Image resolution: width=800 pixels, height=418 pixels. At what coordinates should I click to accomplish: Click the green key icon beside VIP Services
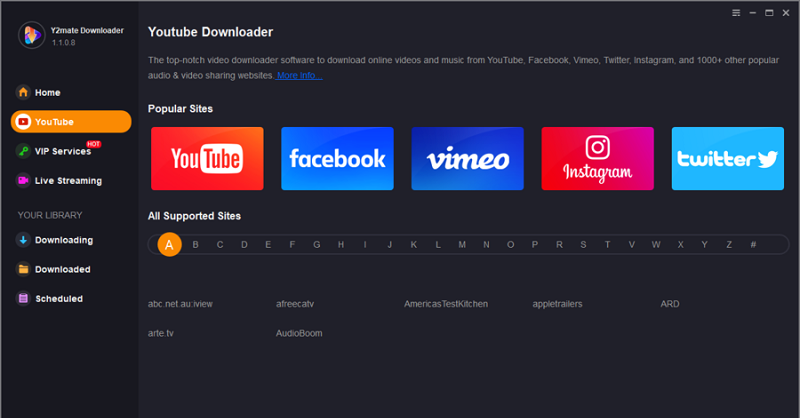pos(23,151)
